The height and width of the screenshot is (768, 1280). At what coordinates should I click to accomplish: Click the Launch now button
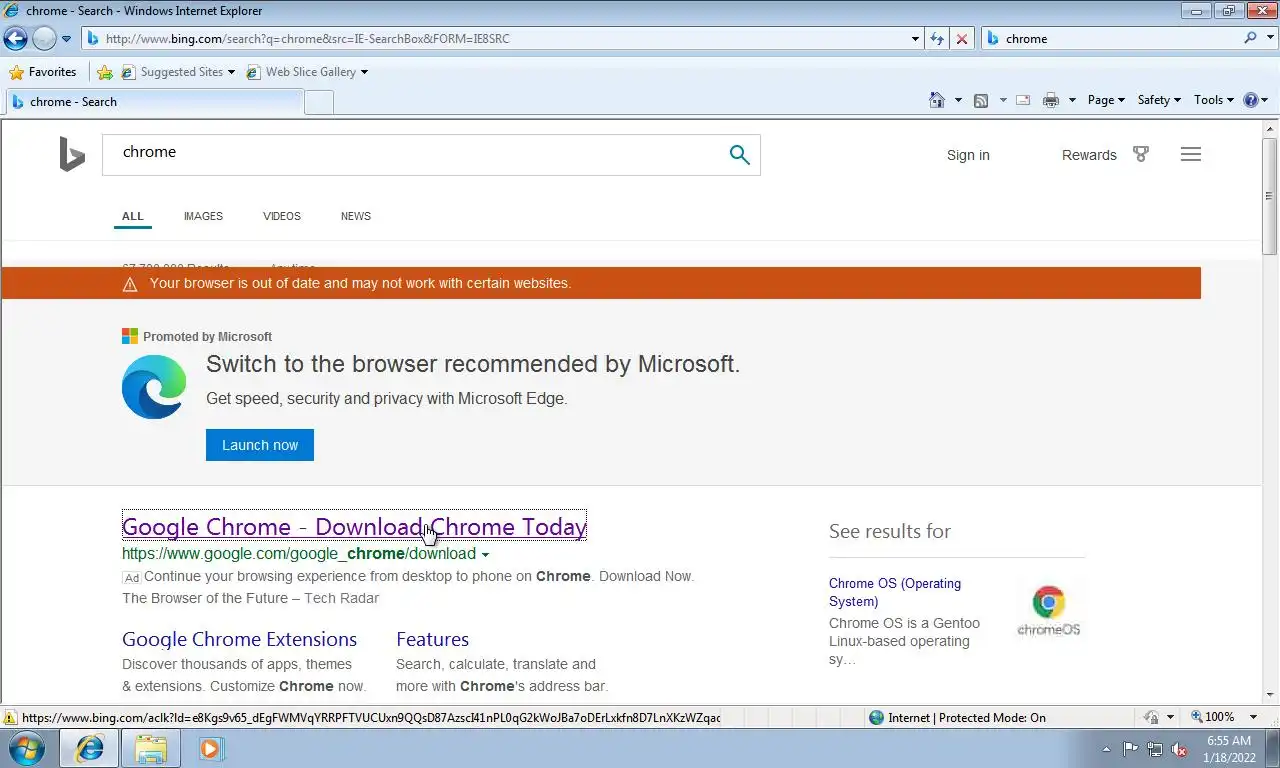260,445
